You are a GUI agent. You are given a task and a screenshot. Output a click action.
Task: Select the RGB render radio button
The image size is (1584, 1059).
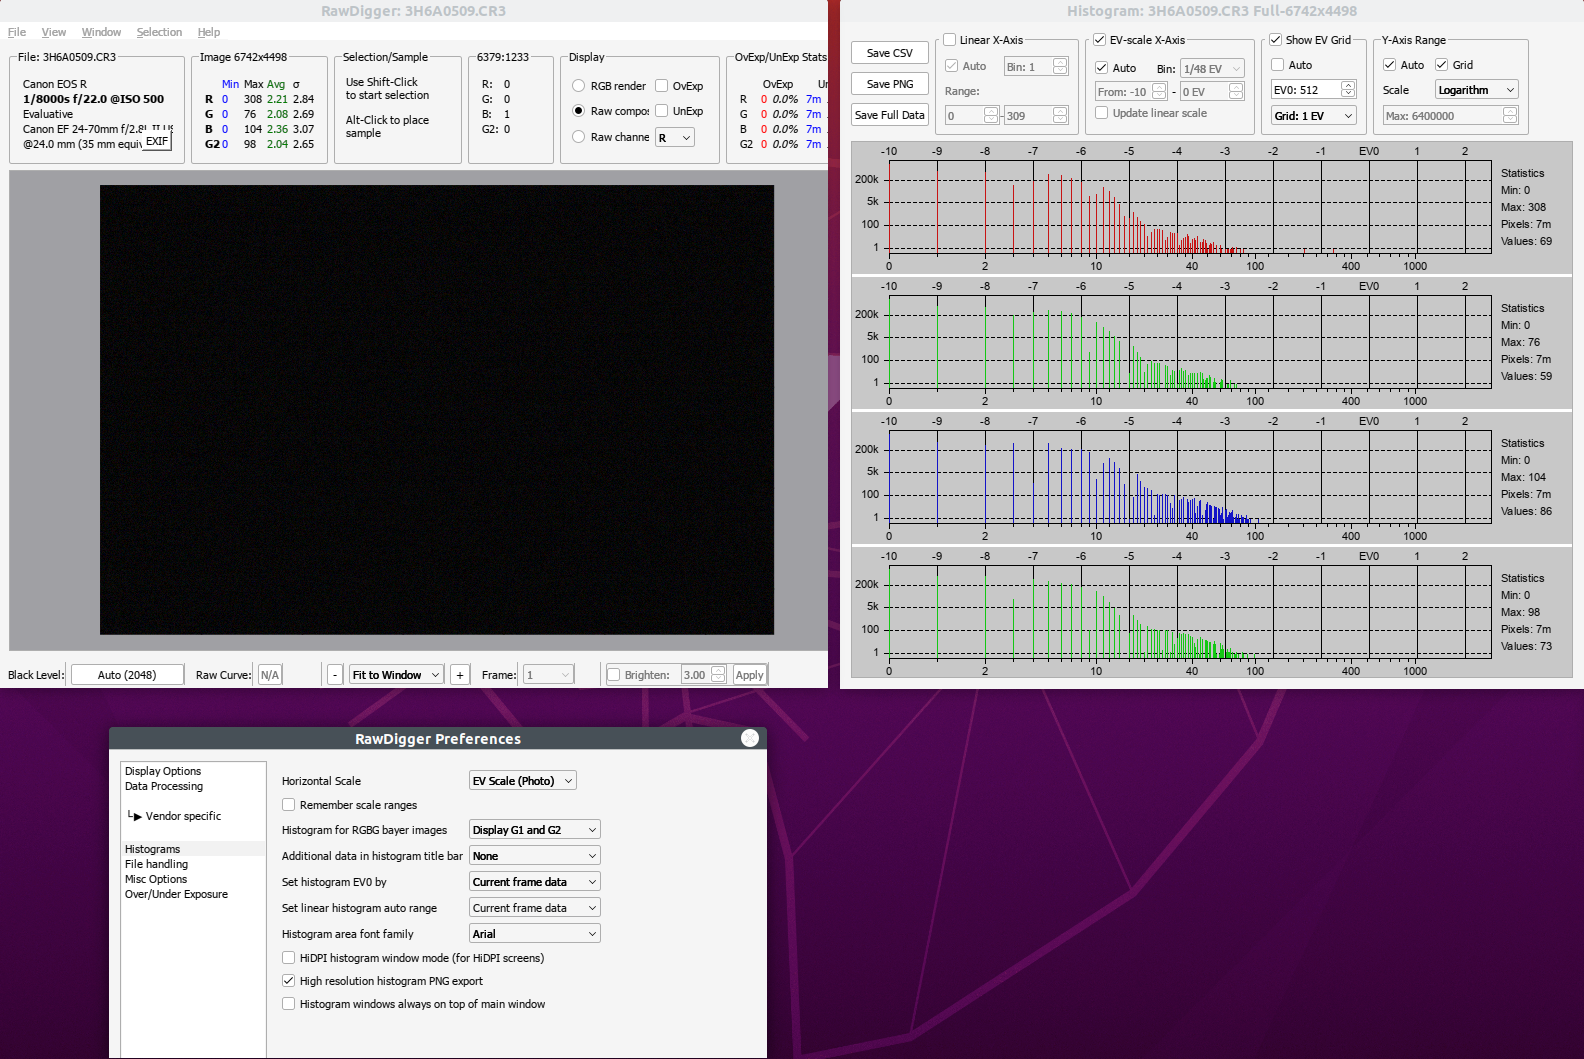click(x=579, y=86)
